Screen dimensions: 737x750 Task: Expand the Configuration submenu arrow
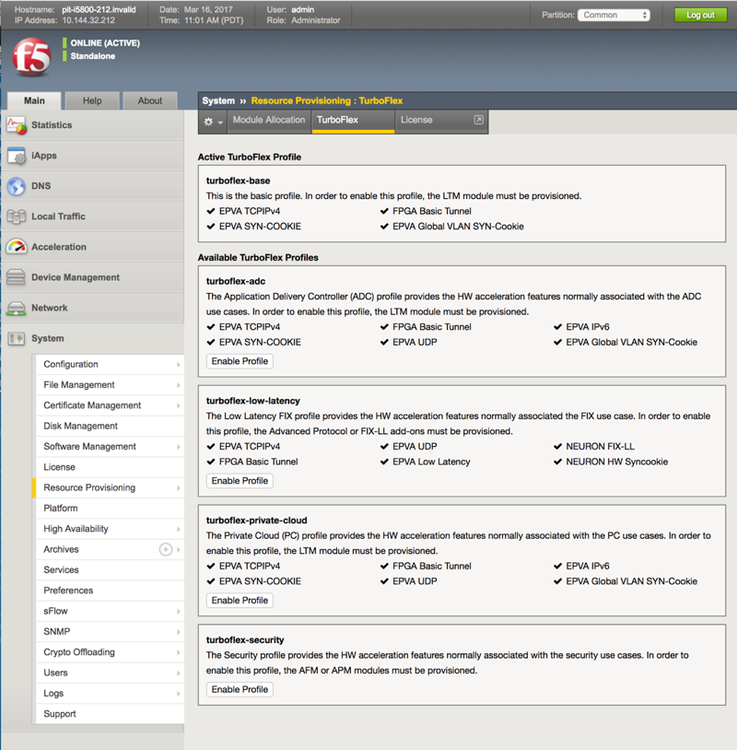point(178,365)
